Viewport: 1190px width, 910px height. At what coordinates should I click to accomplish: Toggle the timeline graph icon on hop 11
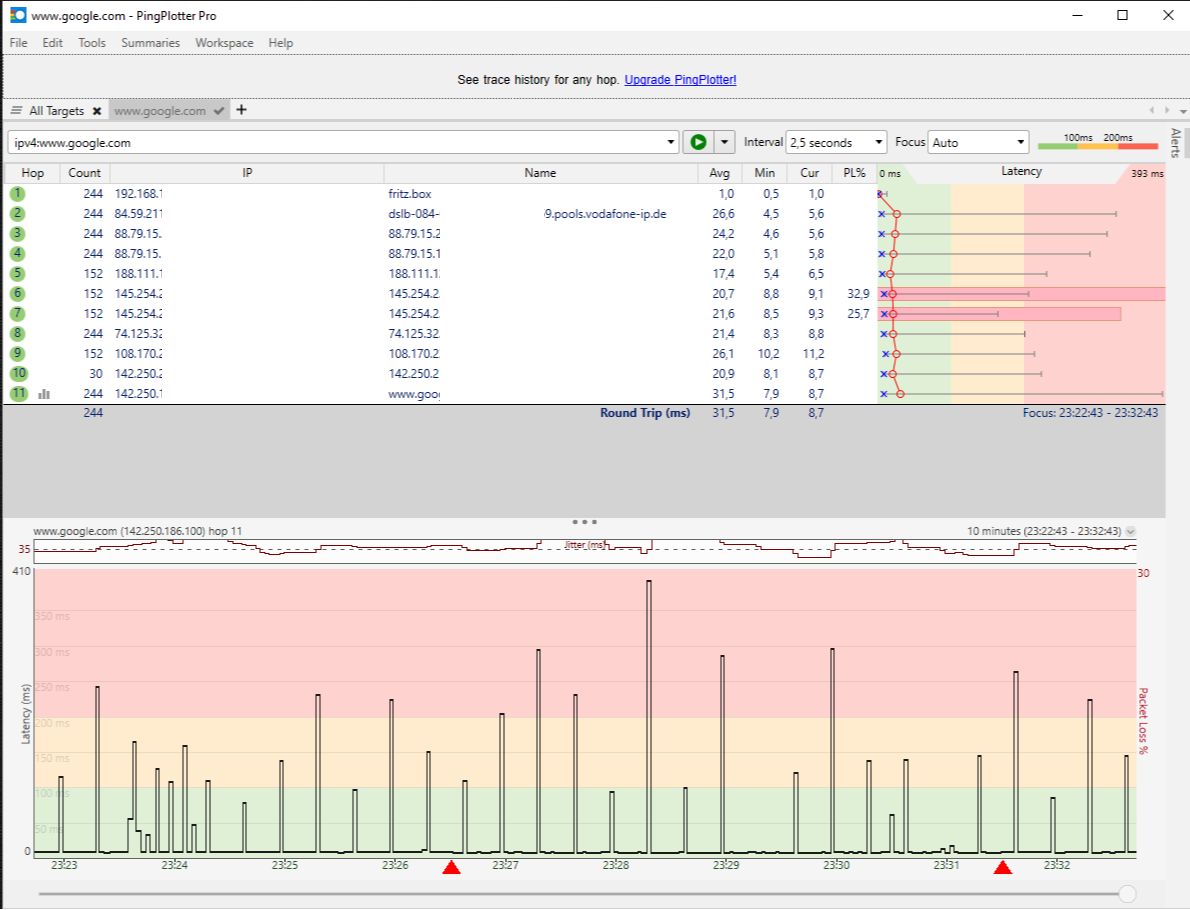point(44,394)
